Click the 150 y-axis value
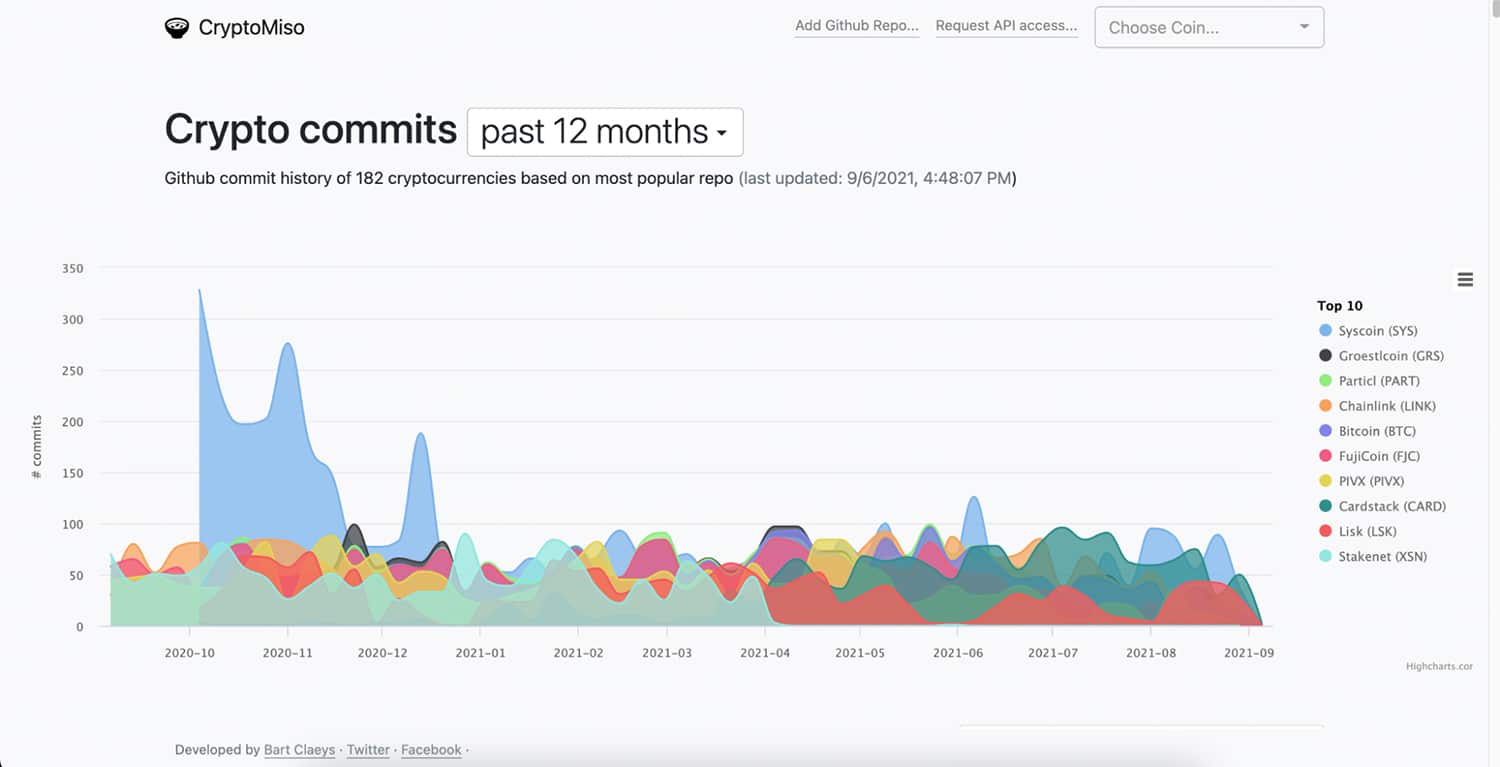This screenshot has width=1500, height=767. tap(72, 473)
